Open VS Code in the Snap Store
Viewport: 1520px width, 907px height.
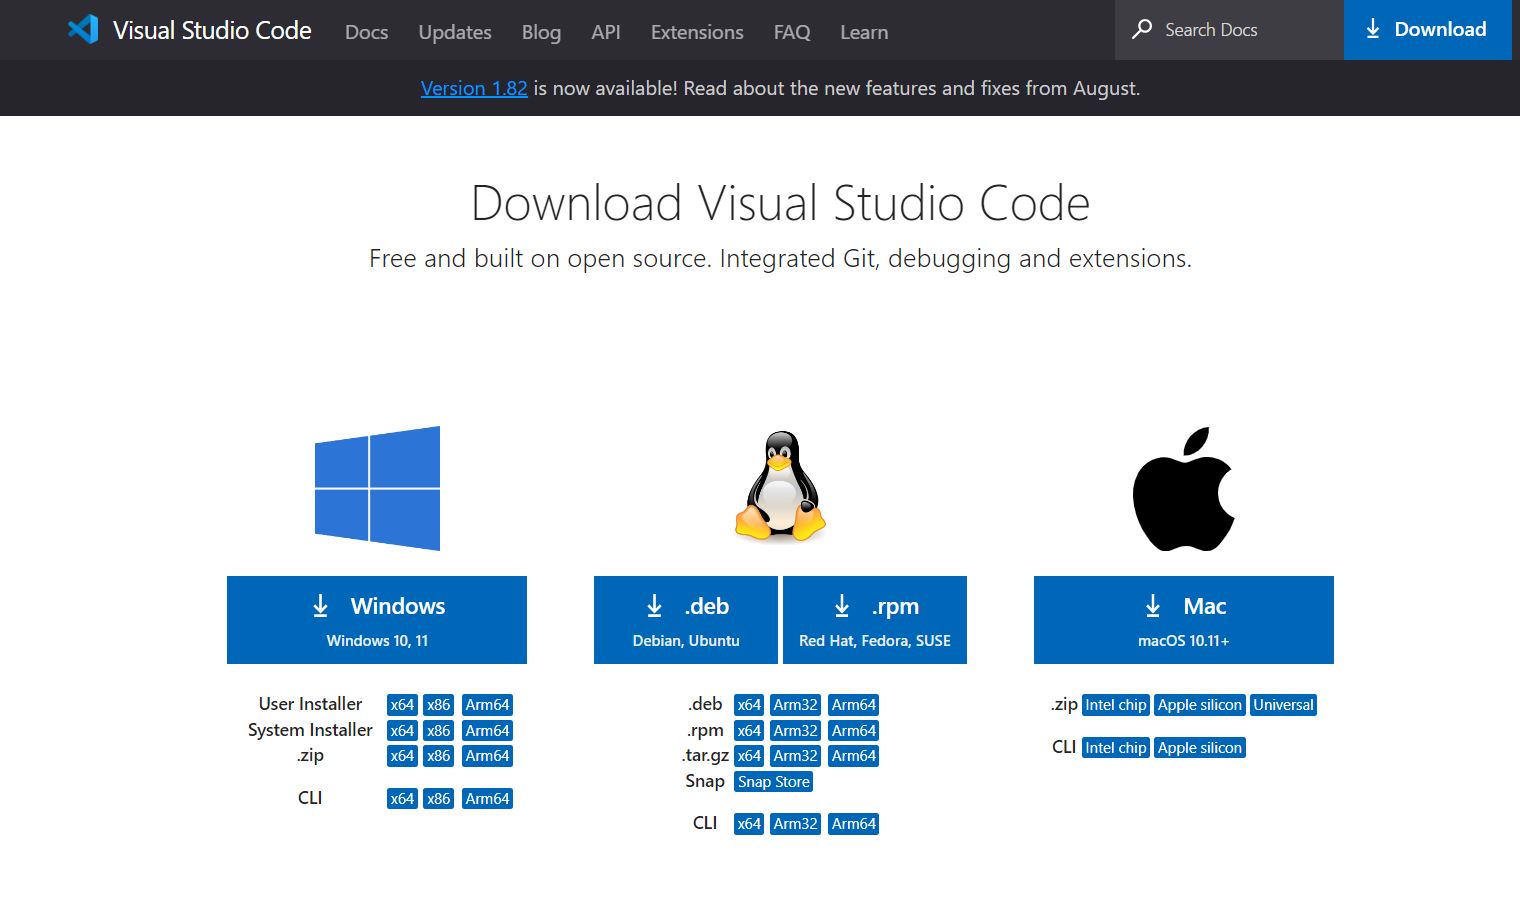772,781
